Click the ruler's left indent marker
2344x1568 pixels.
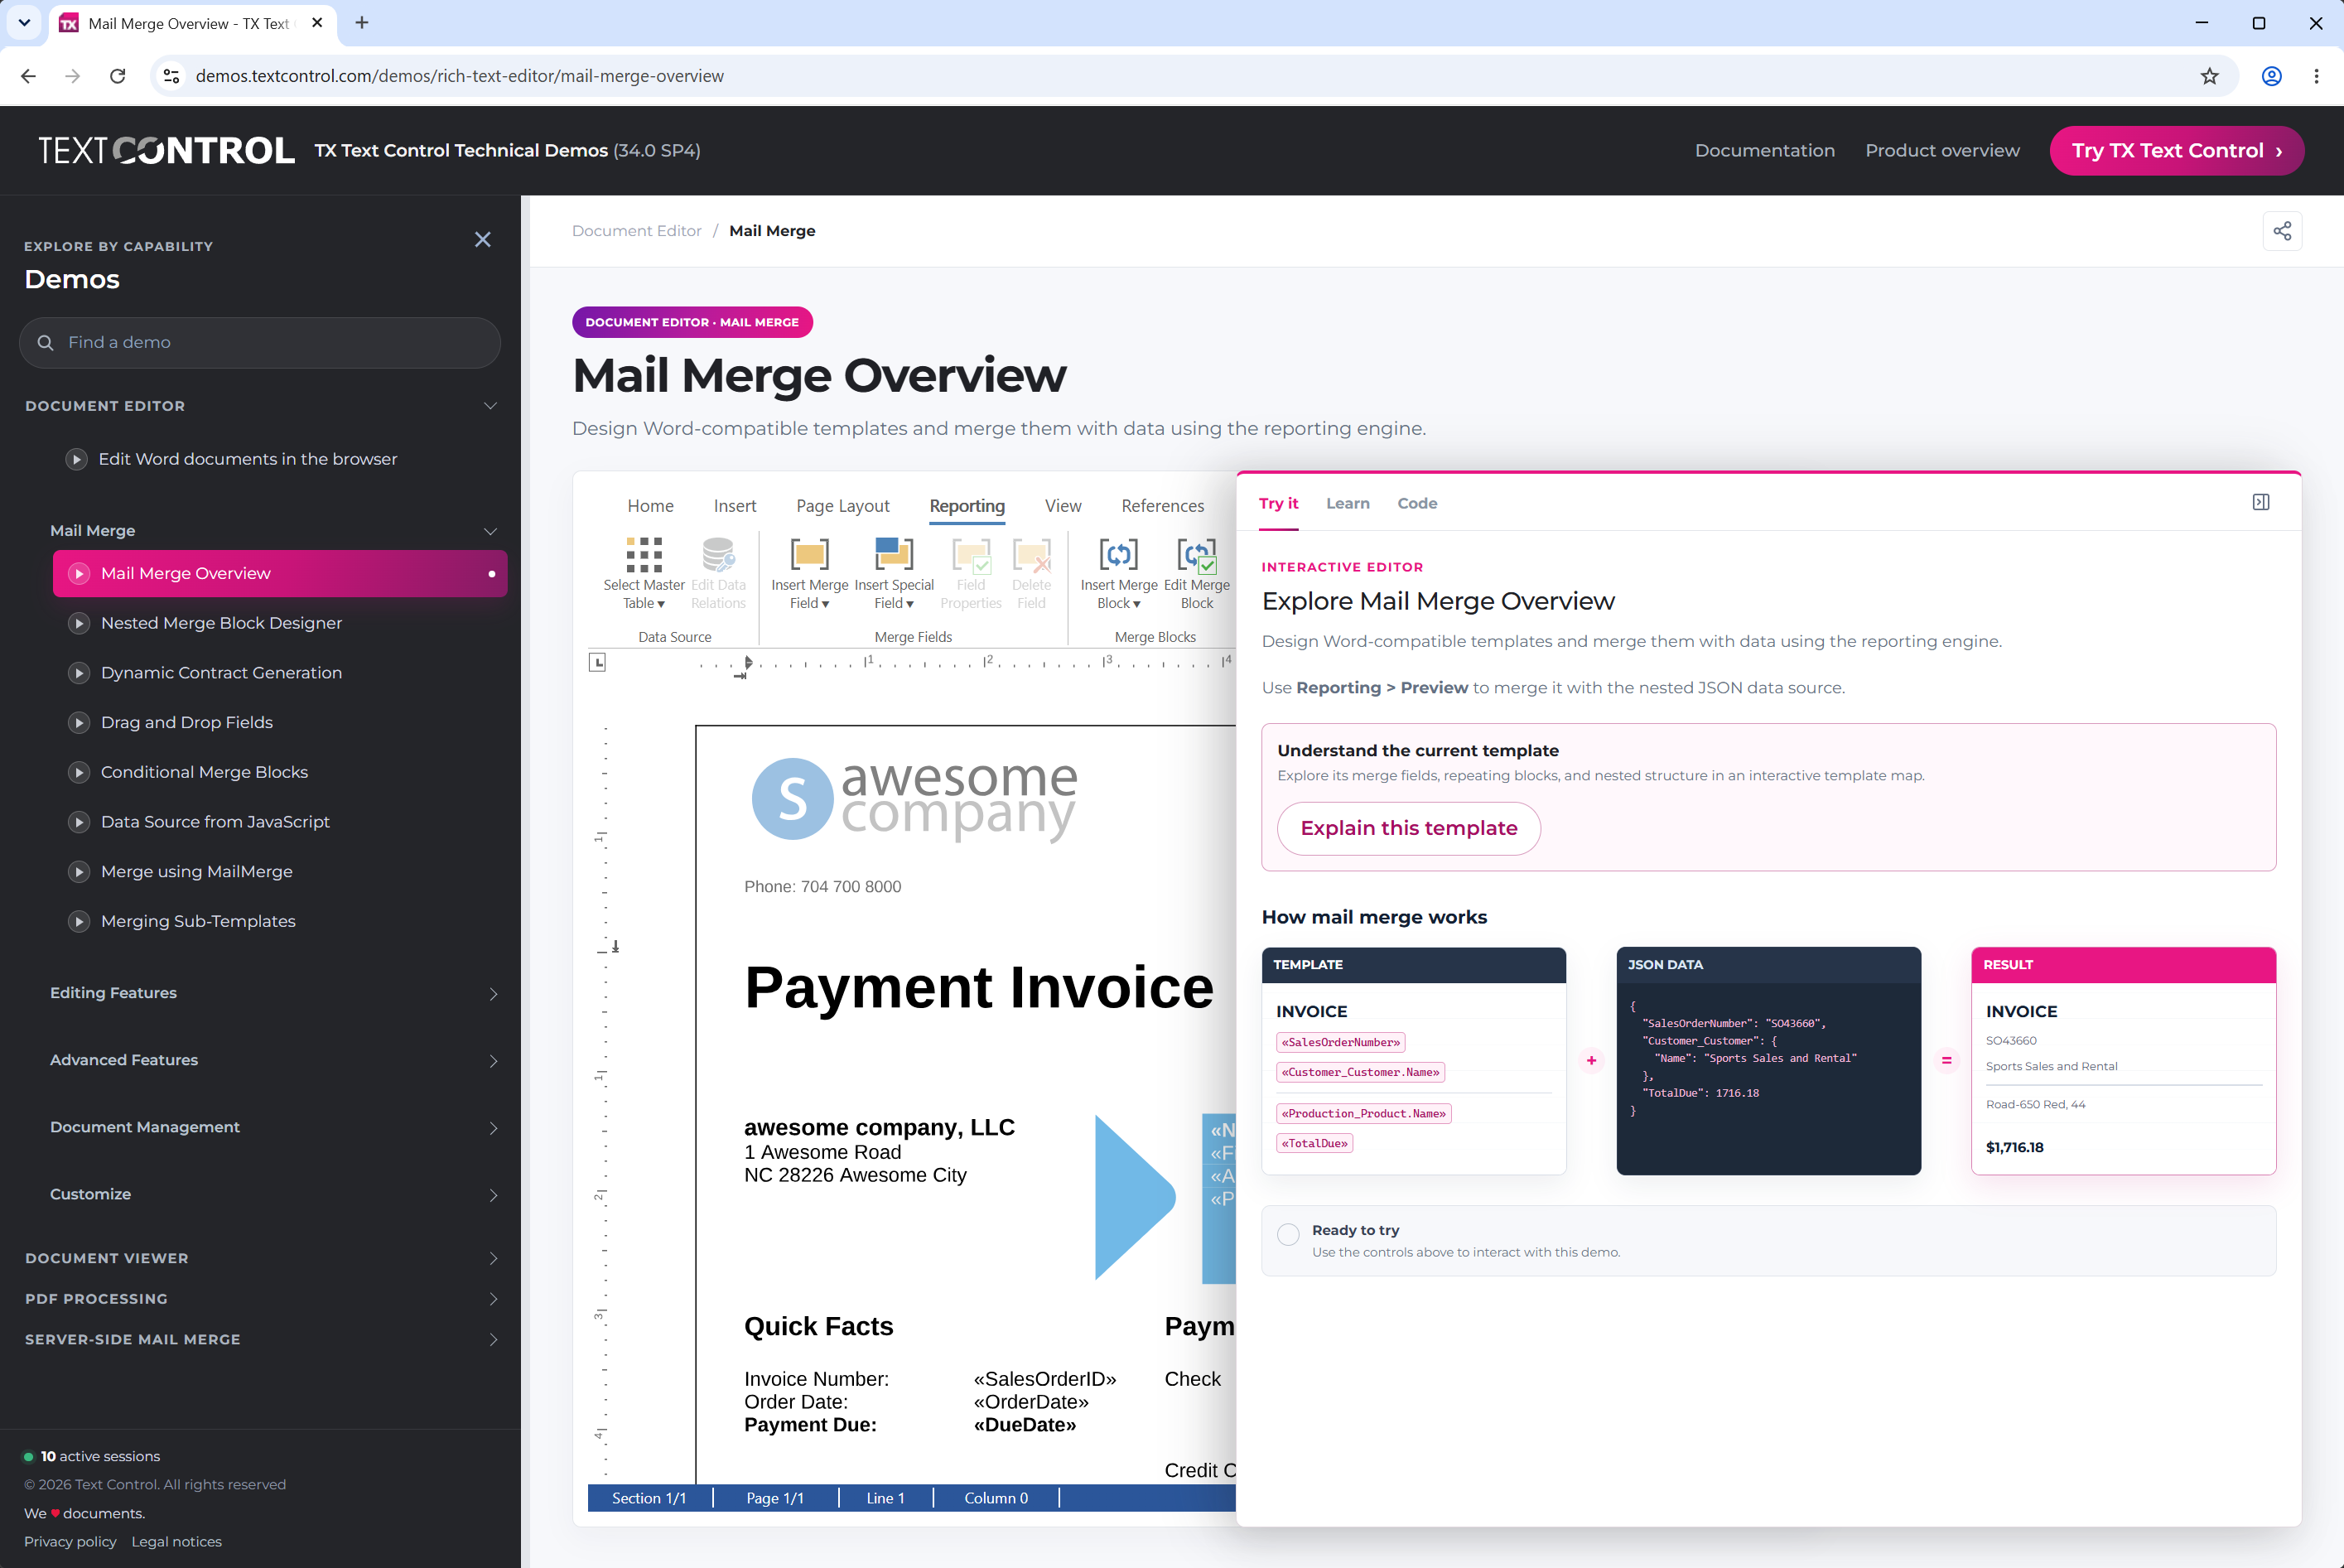748,663
